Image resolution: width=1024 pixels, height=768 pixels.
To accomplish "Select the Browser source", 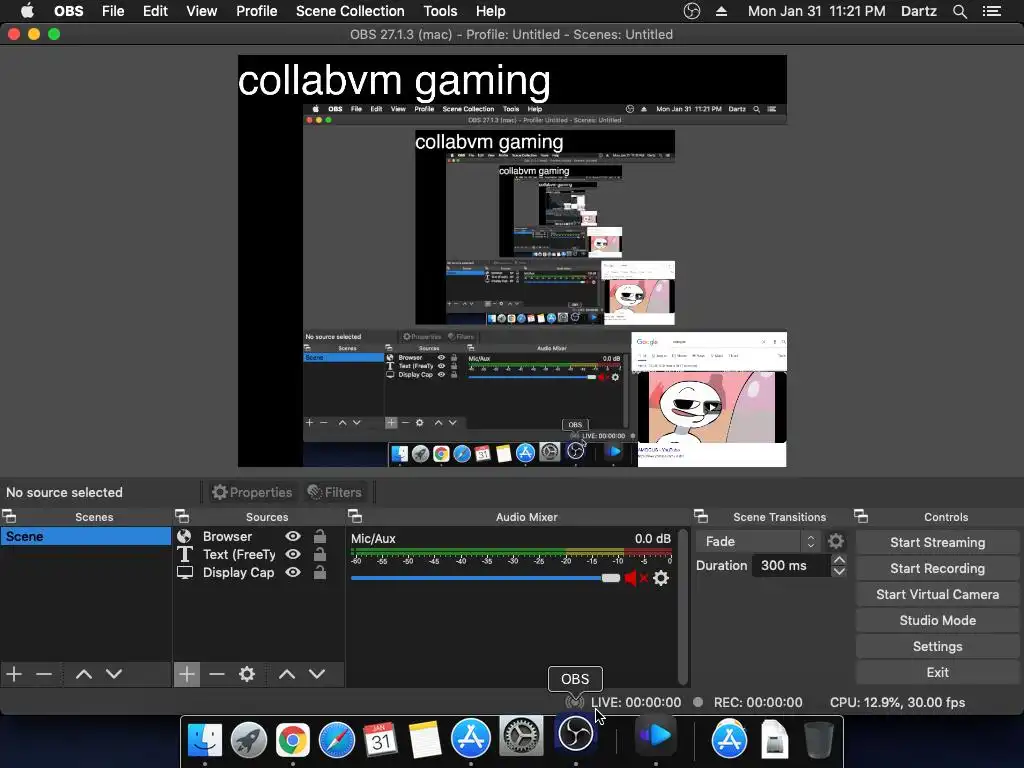I will [x=227, y=536].
